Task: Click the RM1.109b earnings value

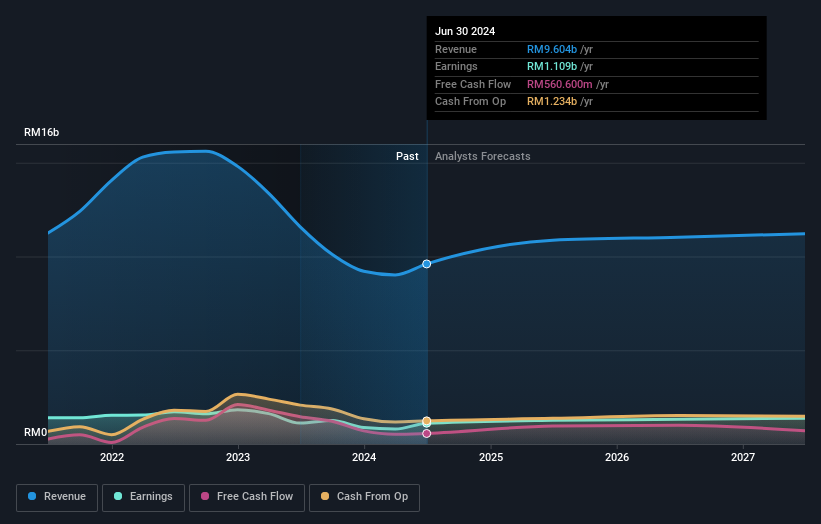Action: click(552, 66)
